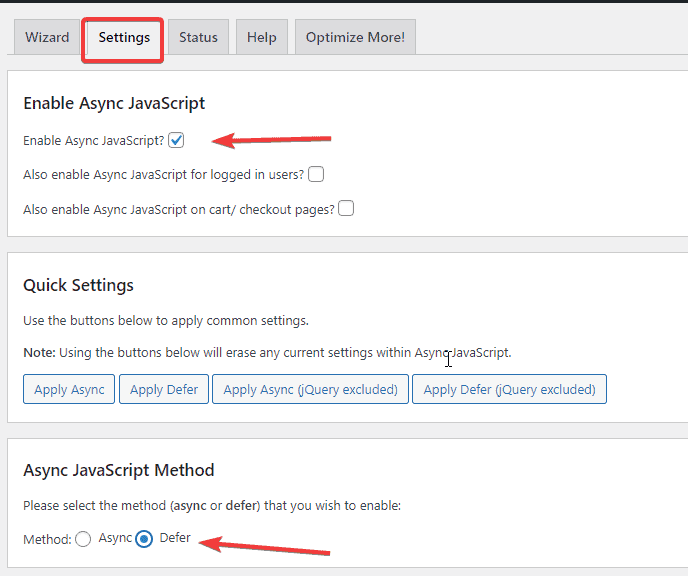Click the Note text about erasing settings

[x=267, y=353]
